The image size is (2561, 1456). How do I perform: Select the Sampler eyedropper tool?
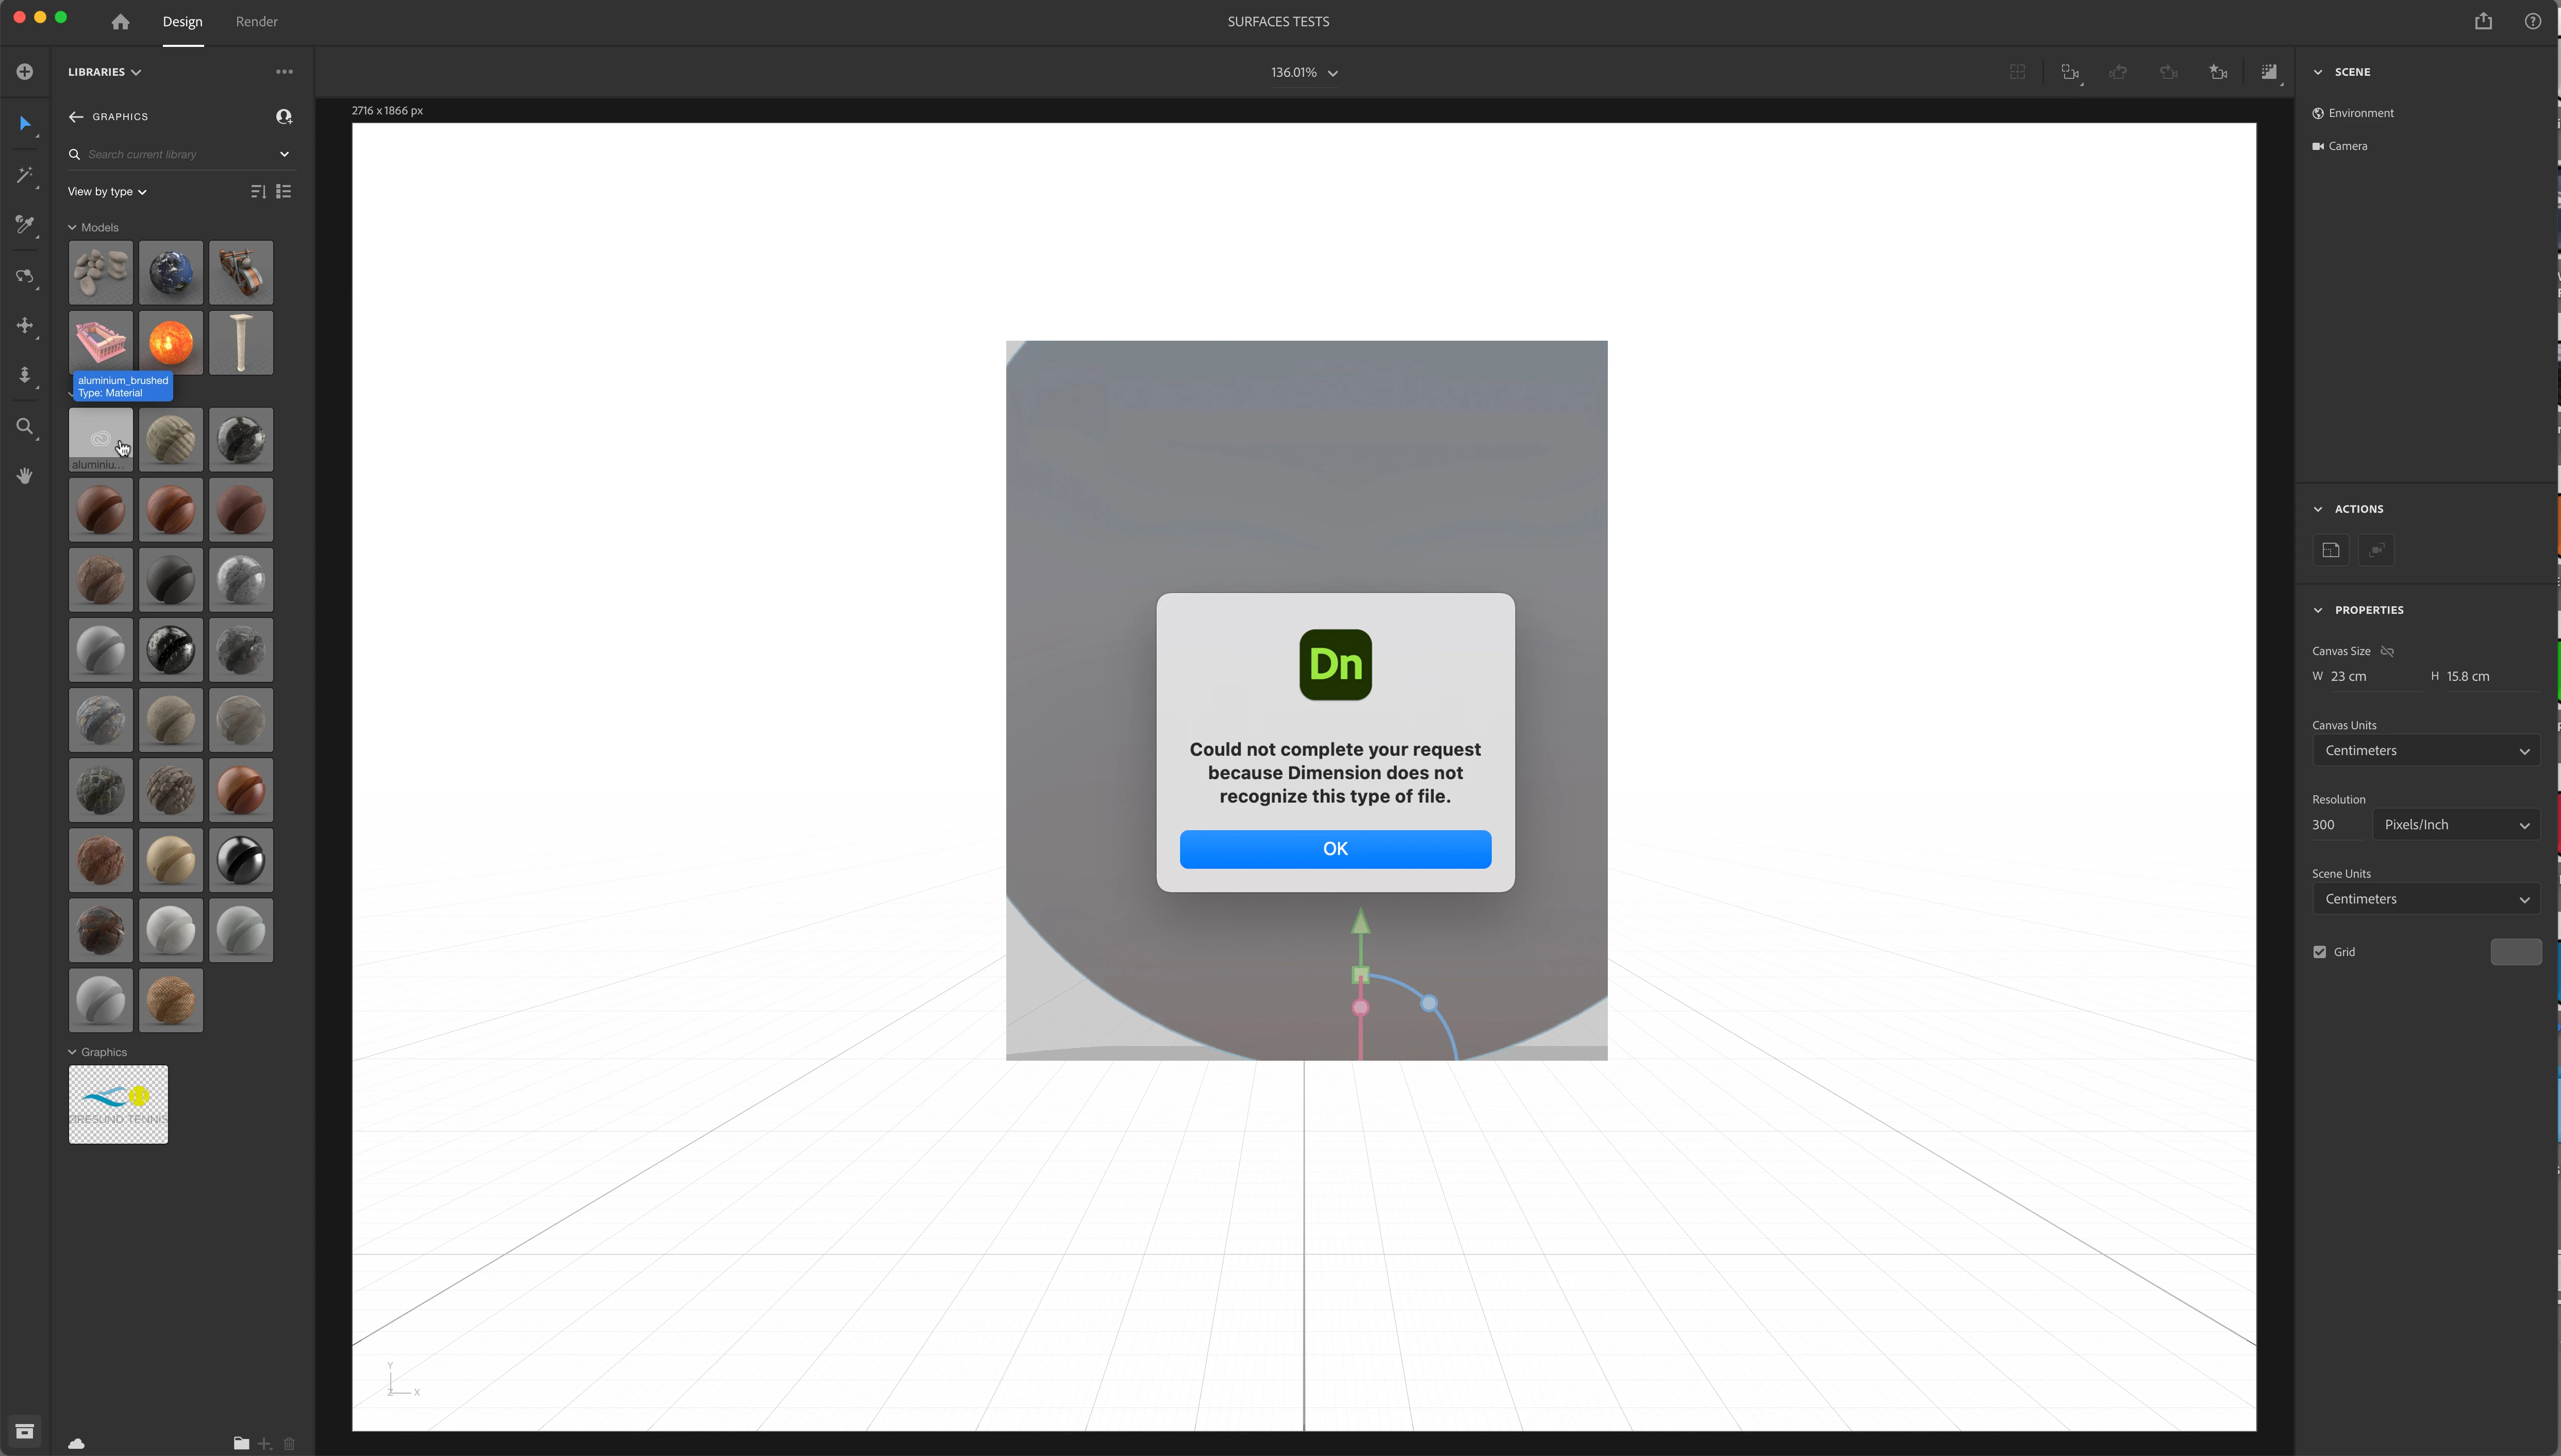[25, 224]
